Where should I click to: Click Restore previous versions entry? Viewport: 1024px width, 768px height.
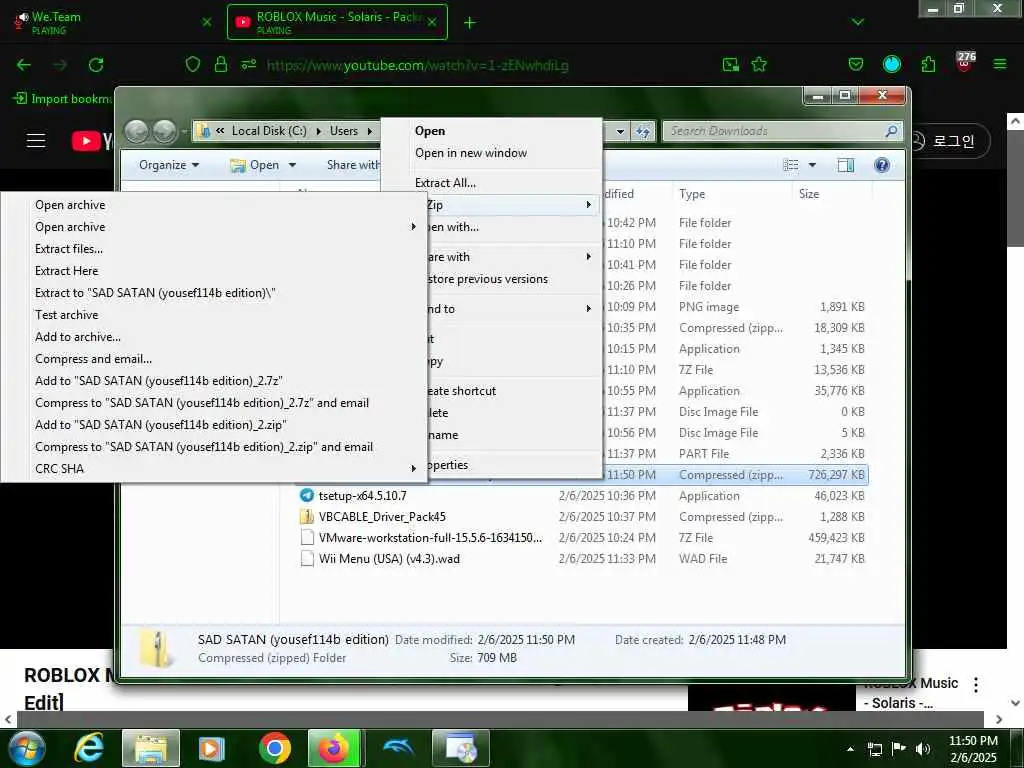pyautogui.click(x=487, y=279)
